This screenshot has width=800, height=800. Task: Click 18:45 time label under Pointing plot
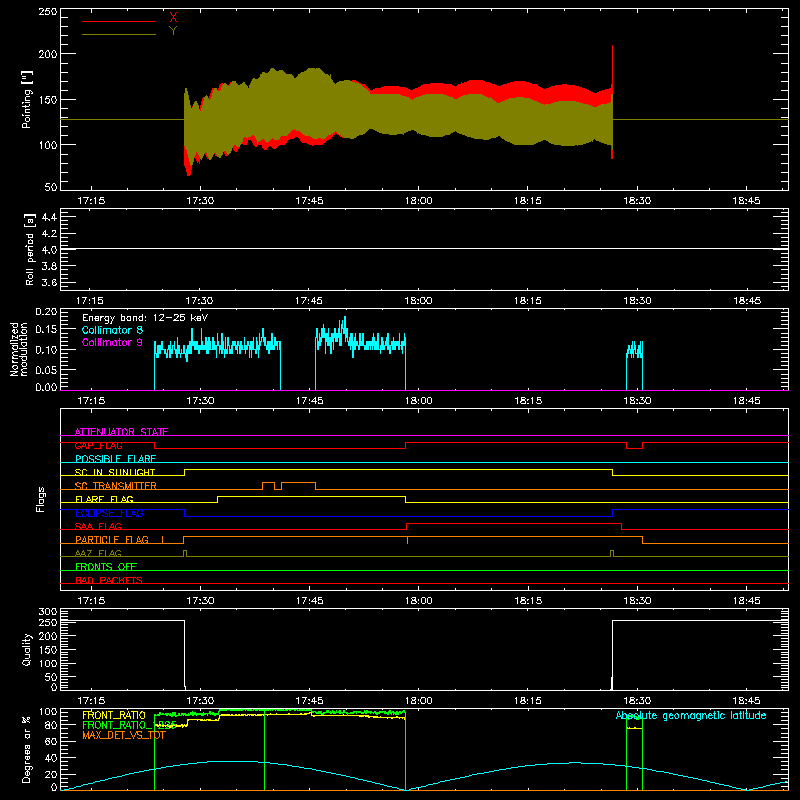click(746, 201)
